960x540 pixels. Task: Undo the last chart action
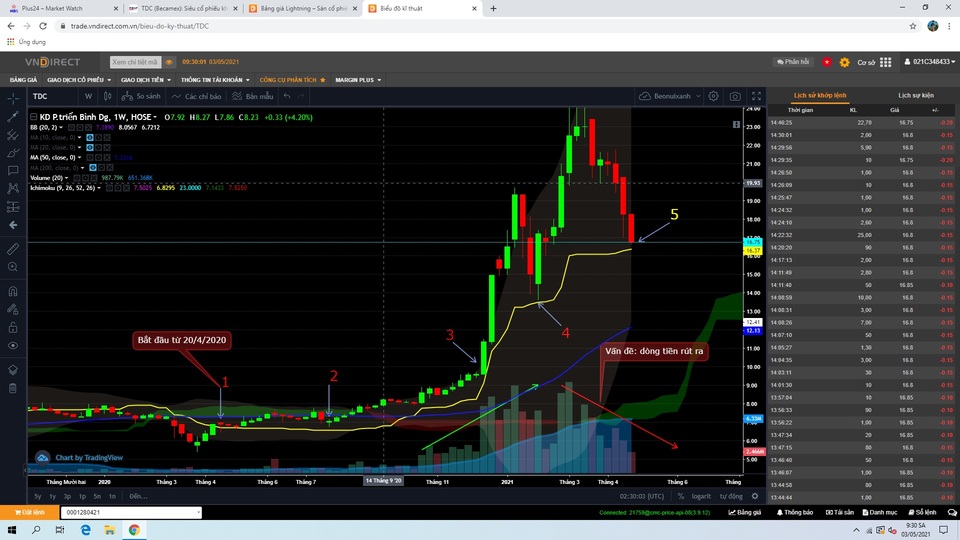pos(287,96)
